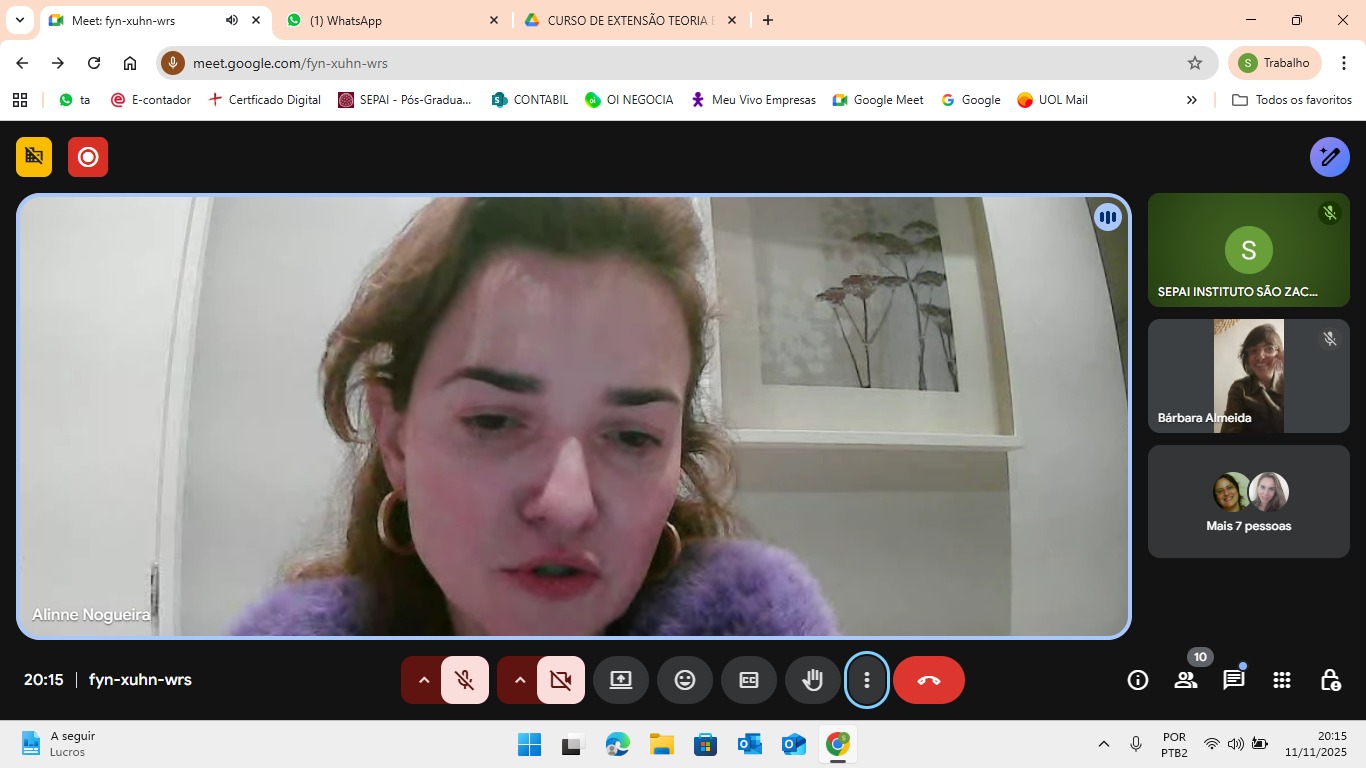The width and height of the screenshot is (1366, 768).
Task: Toggle the microphone mute button
Action: pos(465,680)
